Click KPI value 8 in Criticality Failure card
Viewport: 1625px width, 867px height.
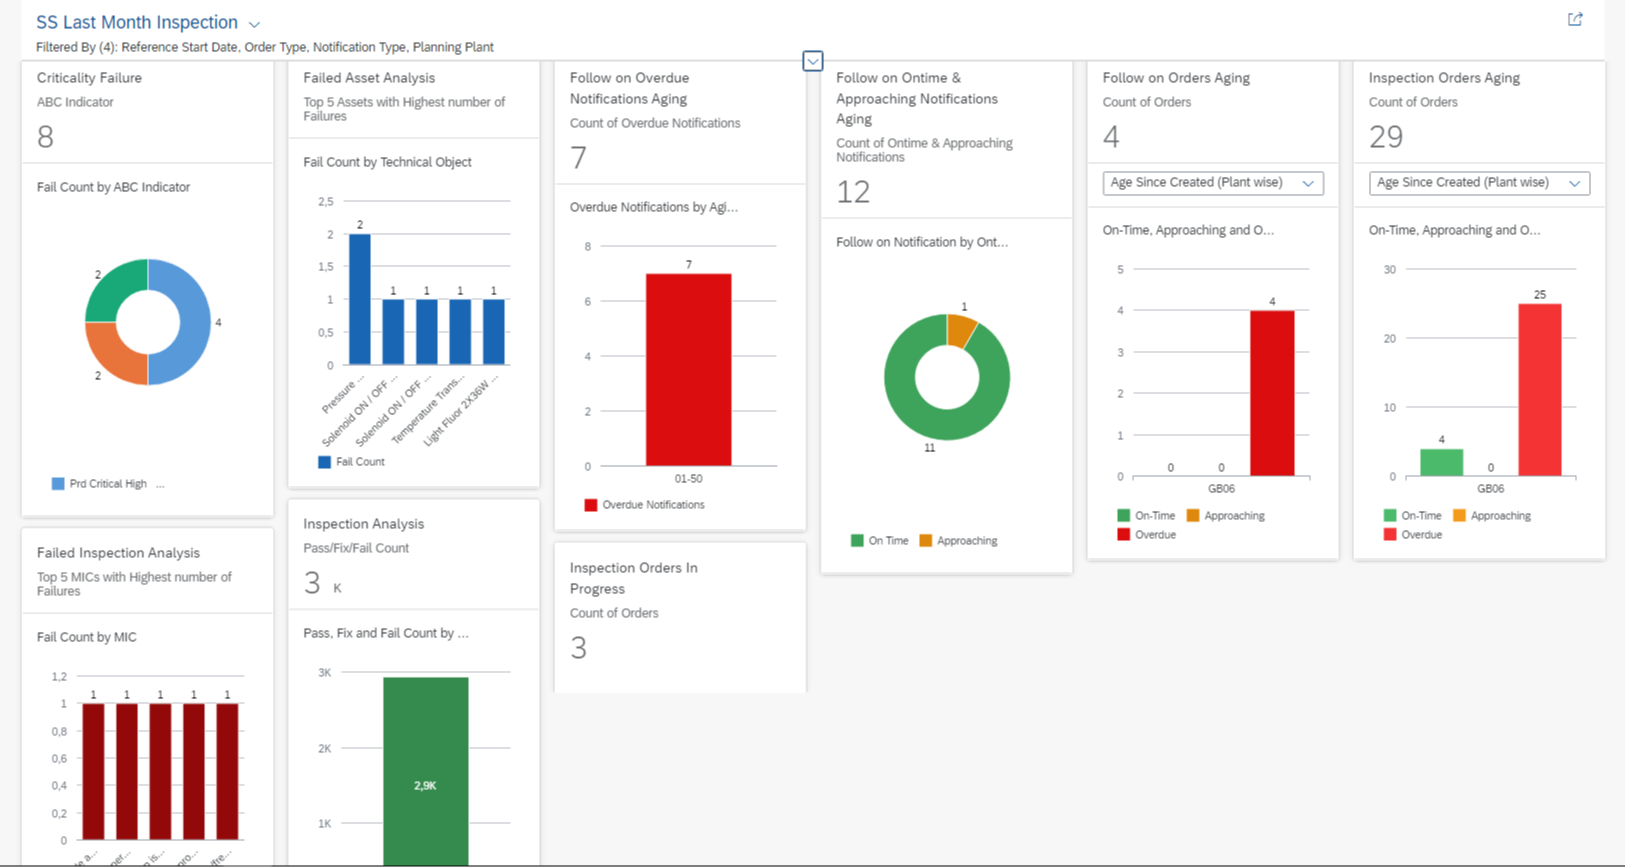click(45, 137)
